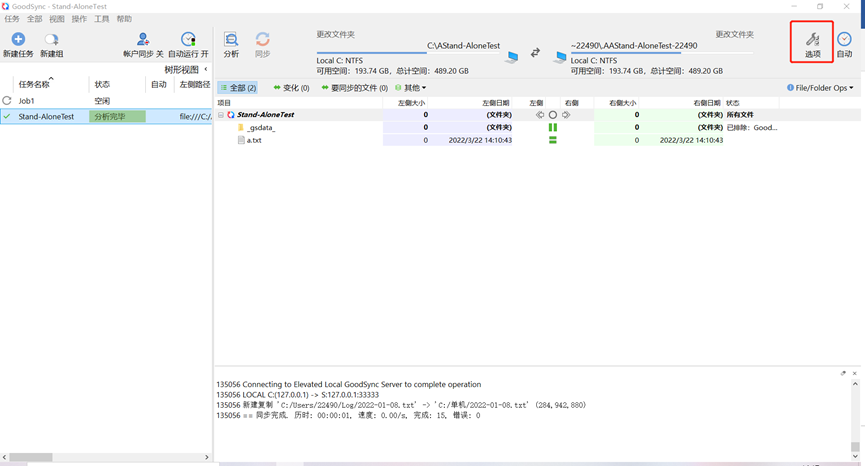Switch to the 全部 (2) filter tab

coord(238,88)
